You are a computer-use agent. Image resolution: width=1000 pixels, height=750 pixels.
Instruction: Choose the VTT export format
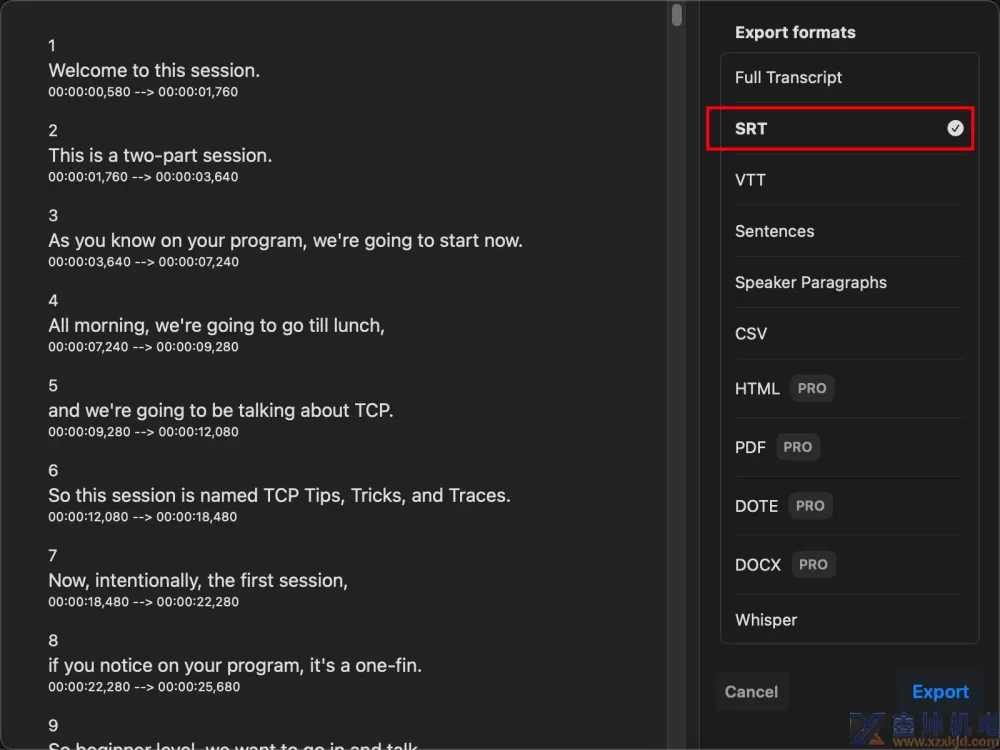tap(849, 180)
